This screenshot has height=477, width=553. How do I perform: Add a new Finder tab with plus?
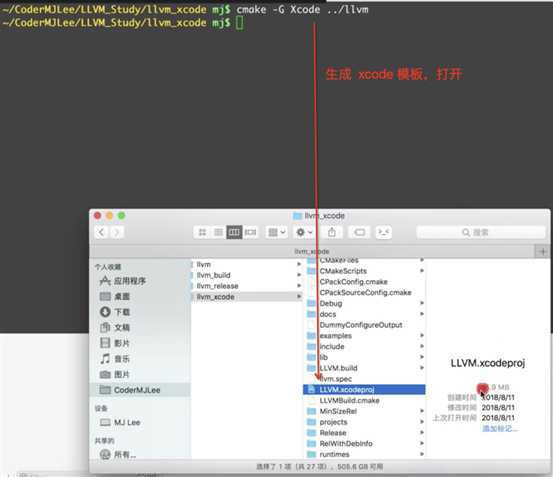pyautogui.click(x=543, y=252)
